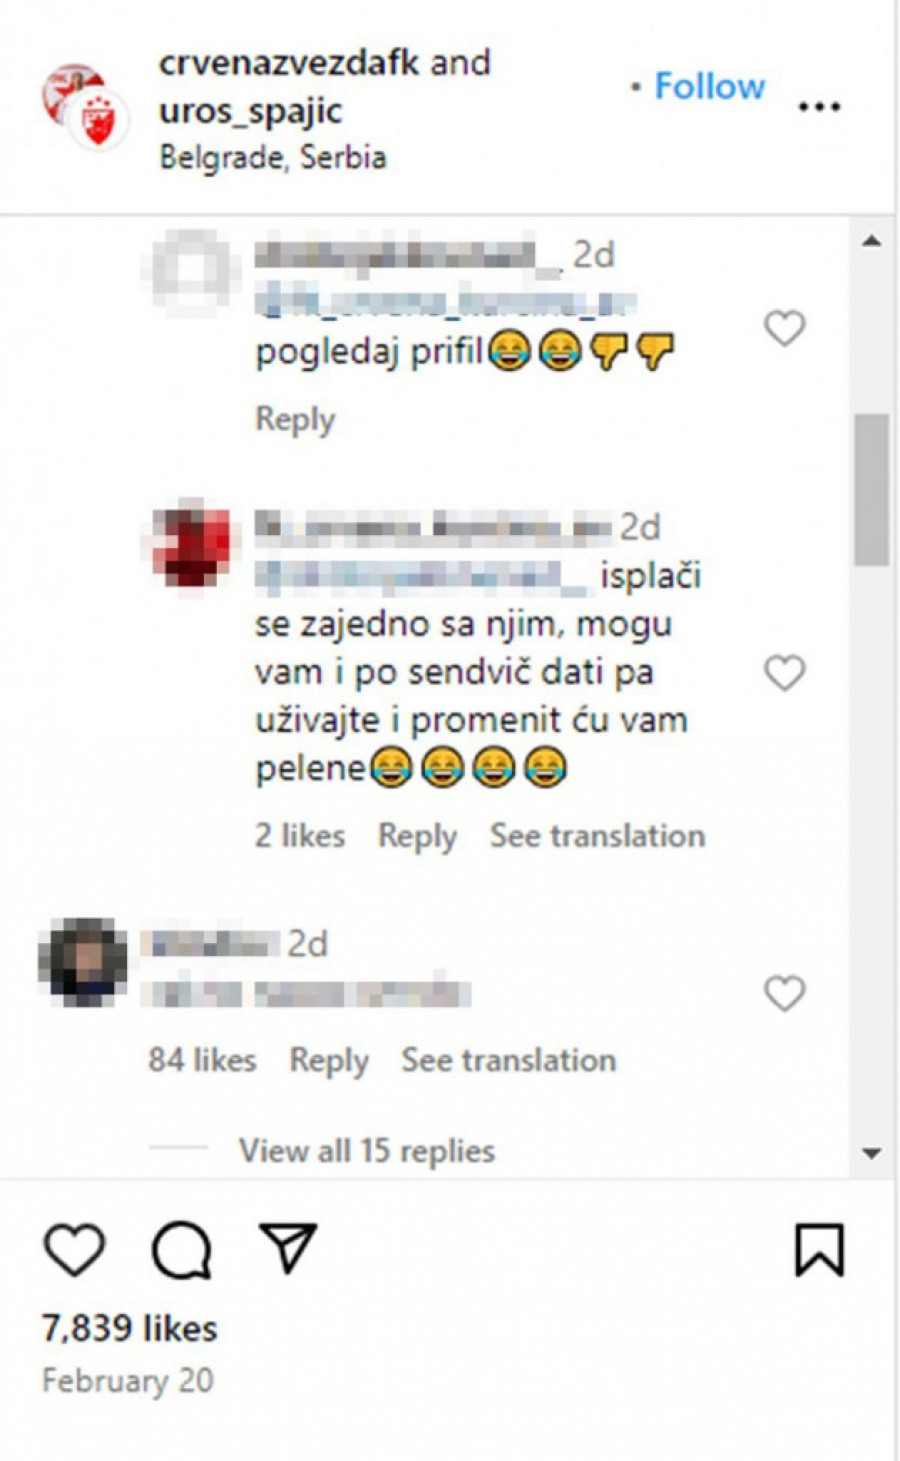Open the three-dot more options menu
This screenshot has height=1461, width=900.
tap(819, 107)
